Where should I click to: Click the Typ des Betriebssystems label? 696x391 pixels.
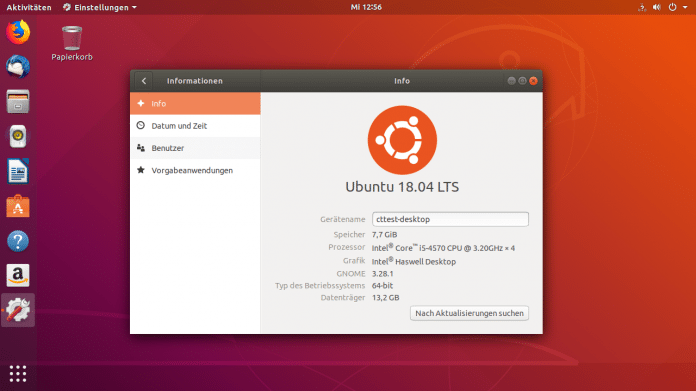coord(320,285)
